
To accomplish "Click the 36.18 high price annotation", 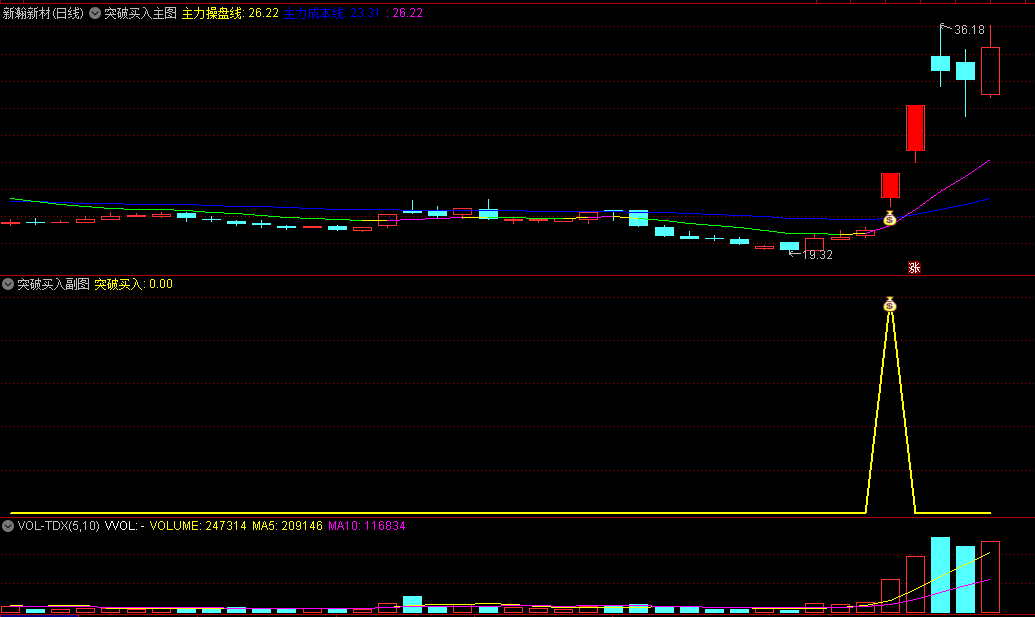I will tap(969, 30).
